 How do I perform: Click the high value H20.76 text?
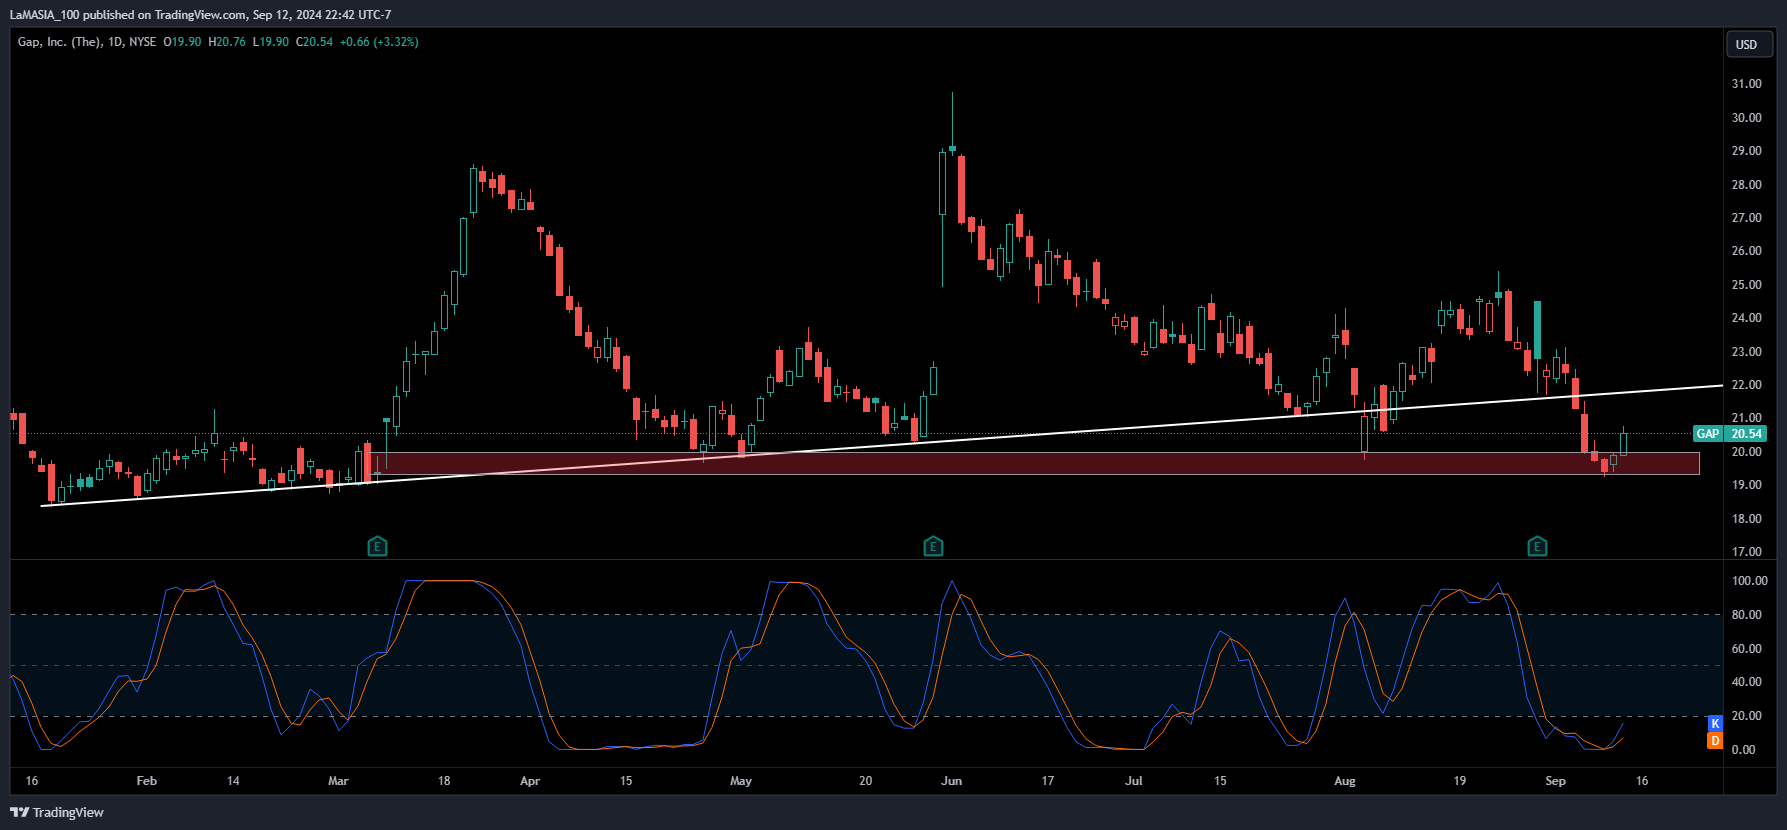click(227, 42)
